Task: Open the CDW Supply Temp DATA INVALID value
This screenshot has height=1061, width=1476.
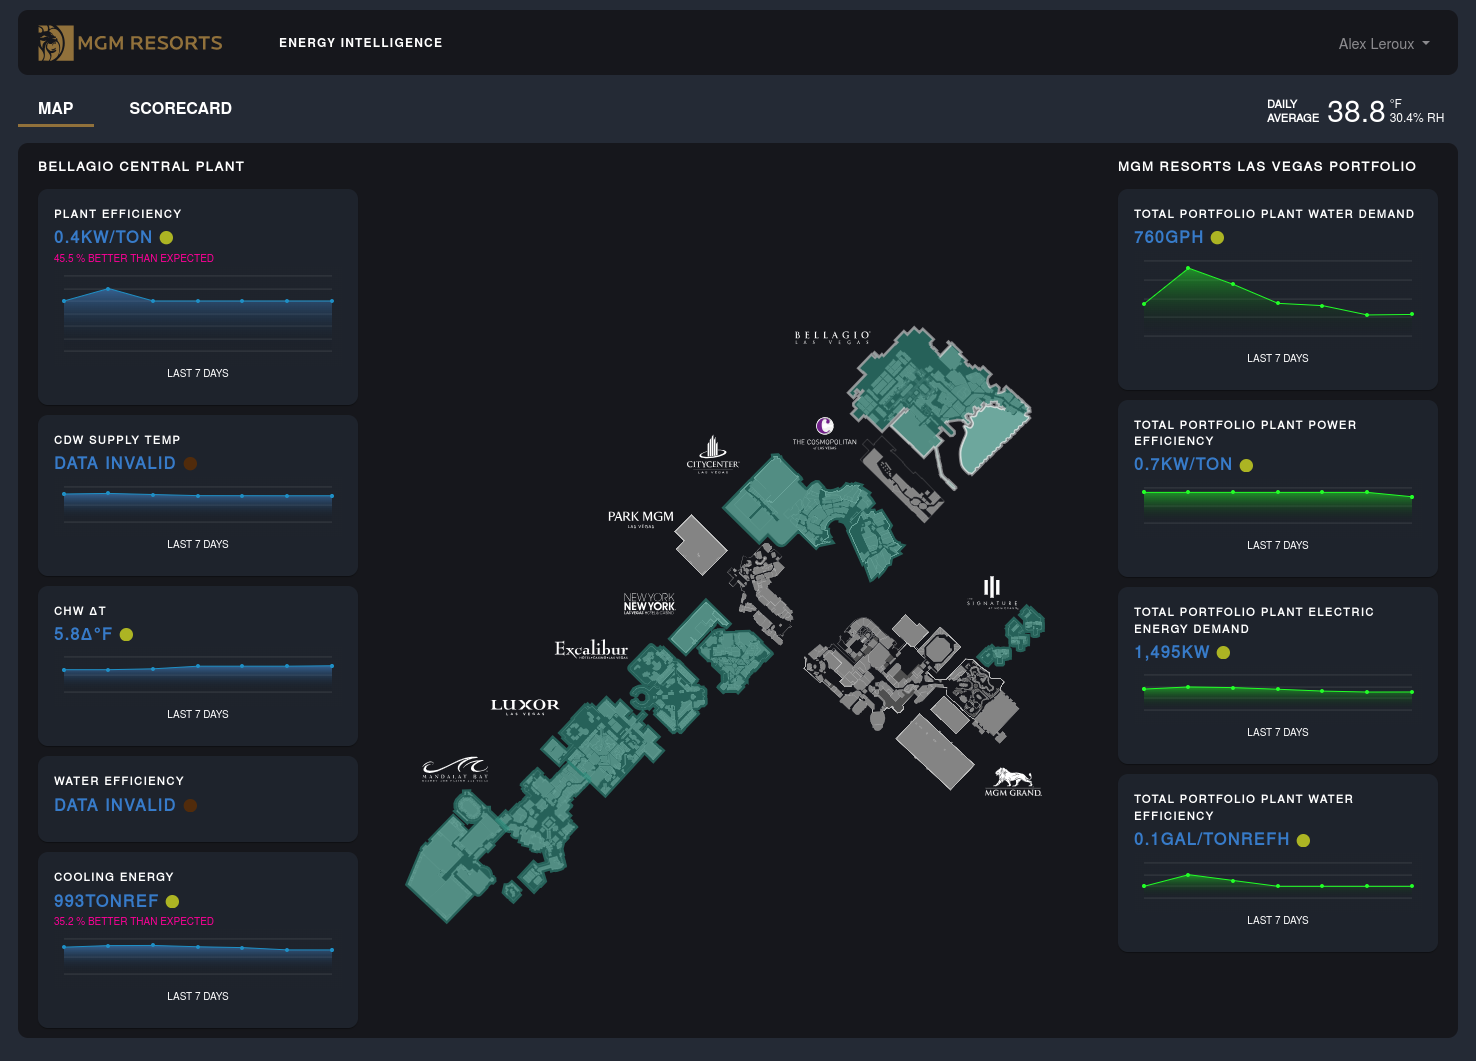Action: click(115, 463)
